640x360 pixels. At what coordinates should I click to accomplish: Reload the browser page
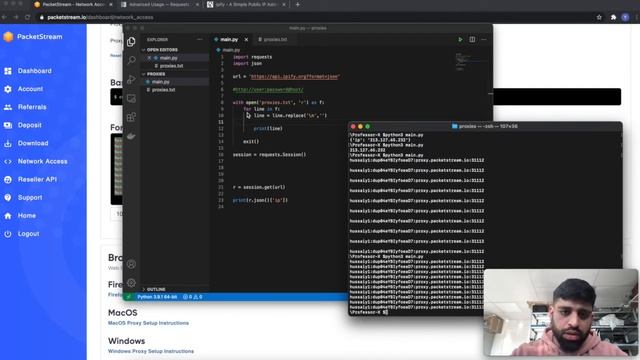pos(28,17)
